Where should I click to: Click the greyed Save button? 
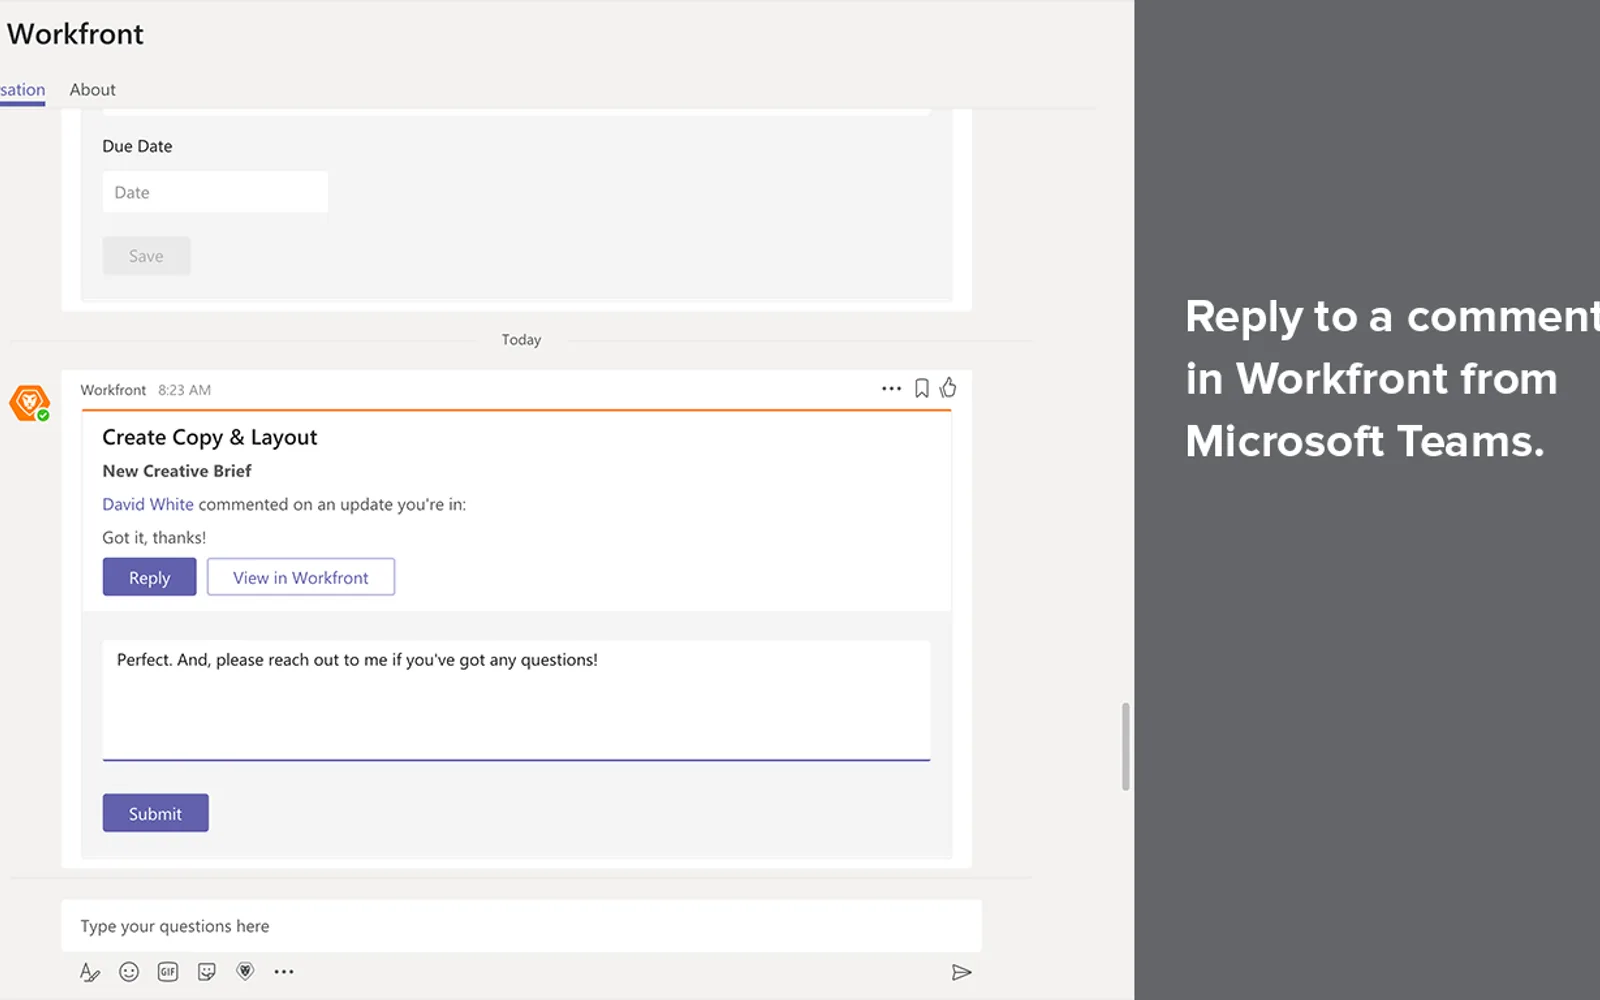146,256
